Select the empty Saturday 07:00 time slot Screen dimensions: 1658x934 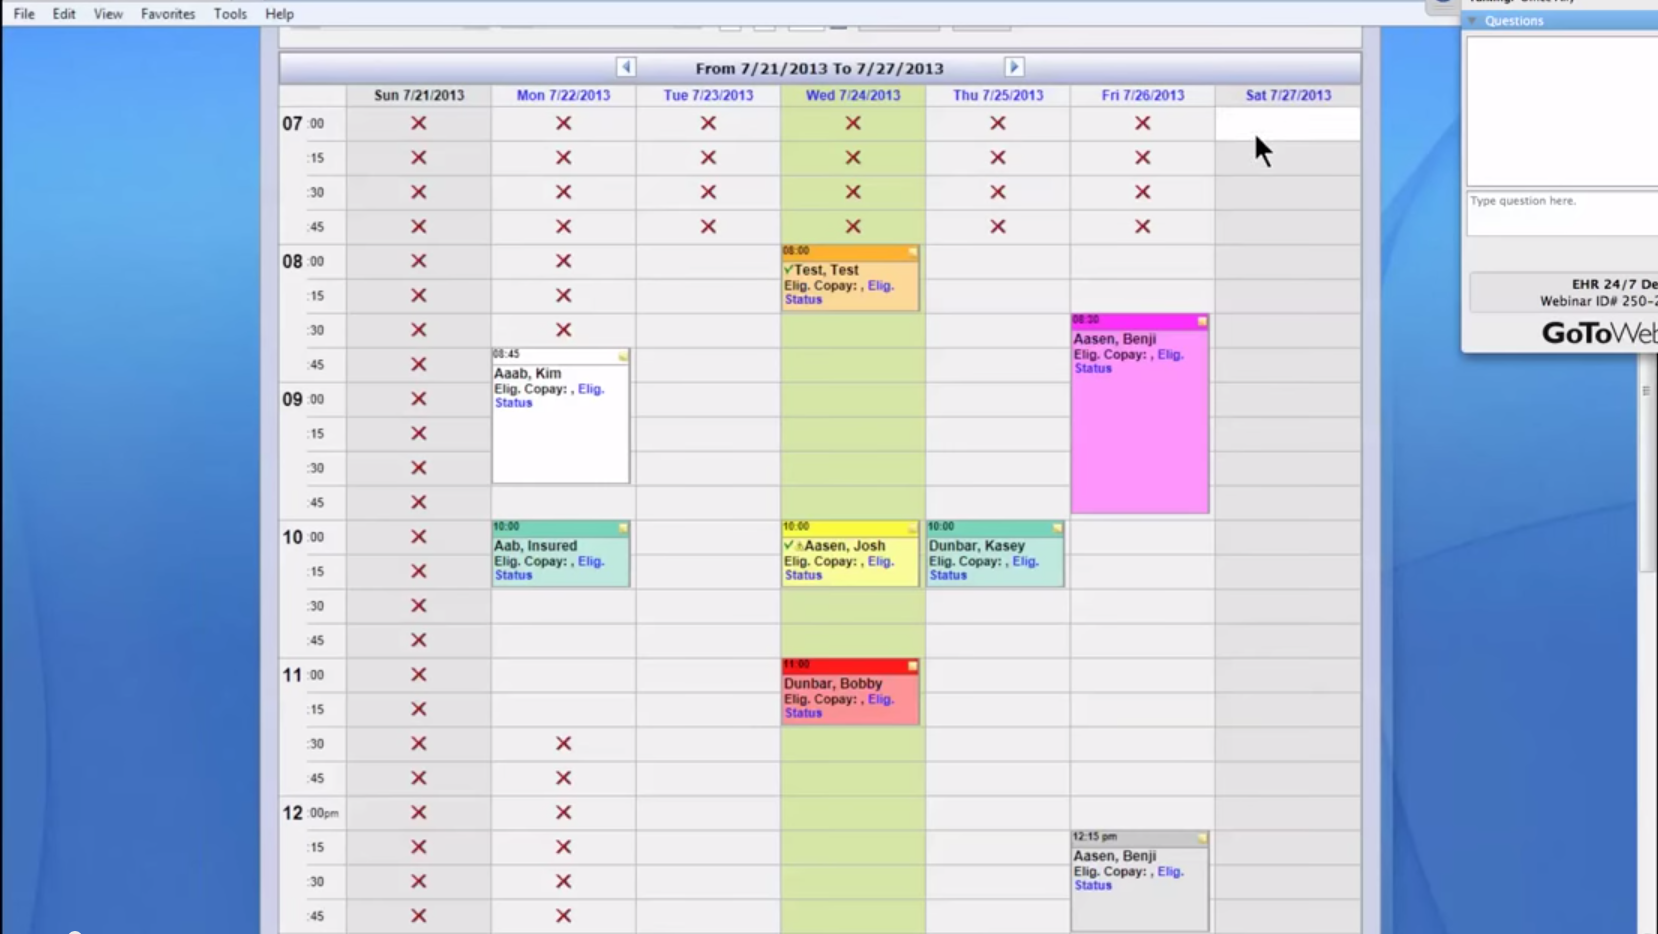click(1288, 123)
